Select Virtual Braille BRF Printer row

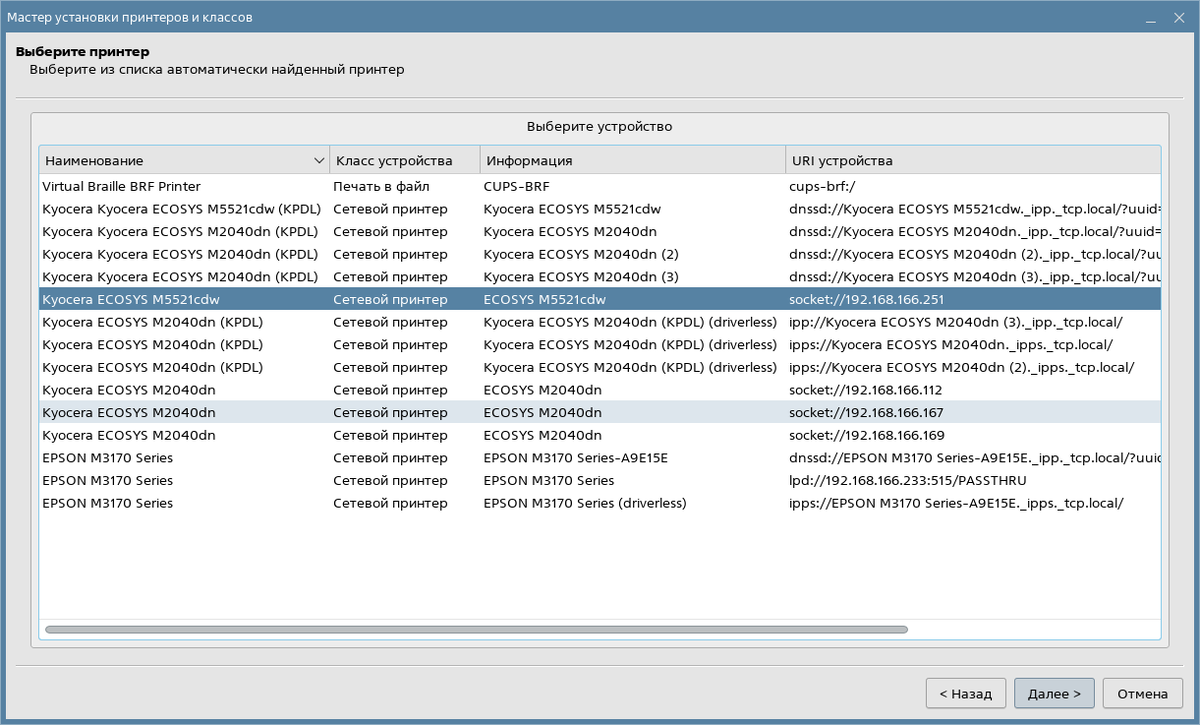click(600, 186)
